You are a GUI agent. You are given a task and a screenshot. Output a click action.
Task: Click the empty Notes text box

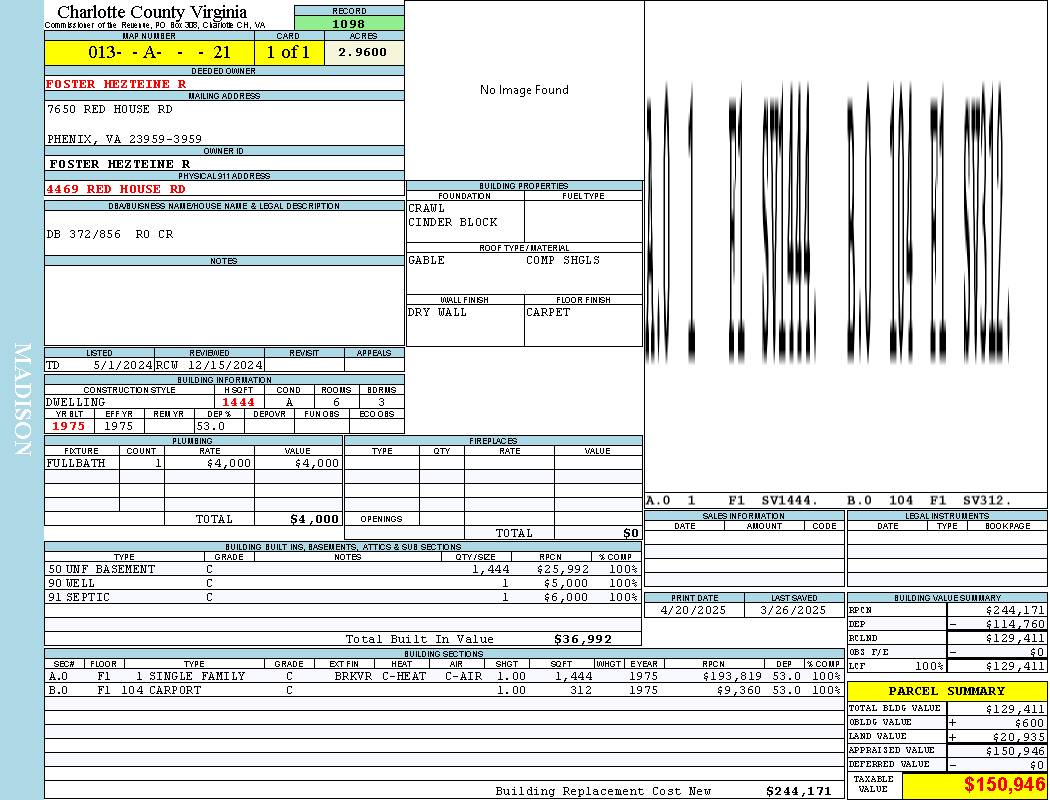tap(224, 305)
